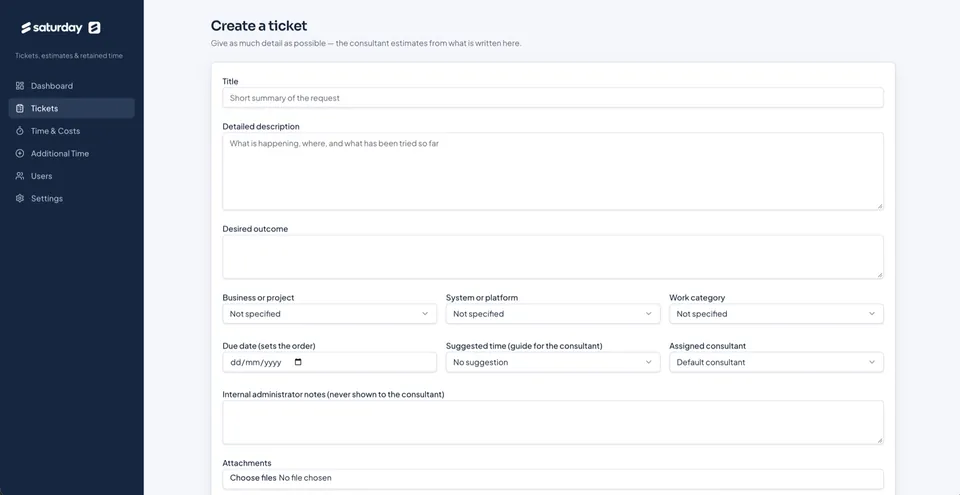
Task: Click the Settings gear icon
Action: pyautogui.click(x=20, y=198)
